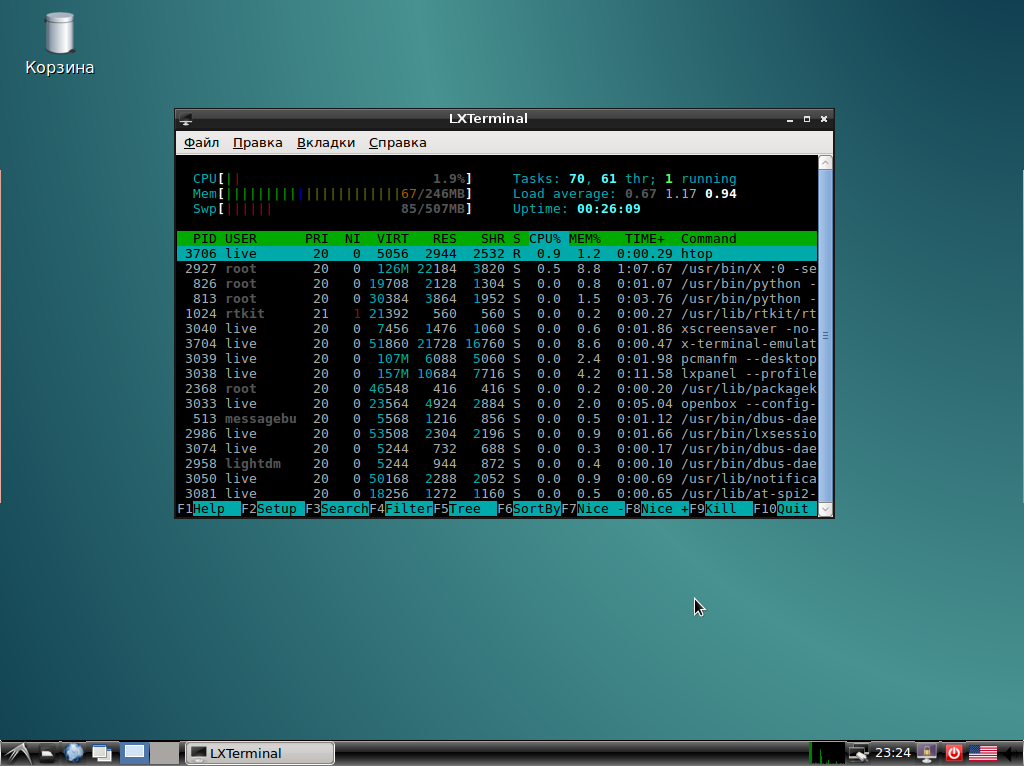Click the LXTerminal taskbar window button

click(260, 753)
